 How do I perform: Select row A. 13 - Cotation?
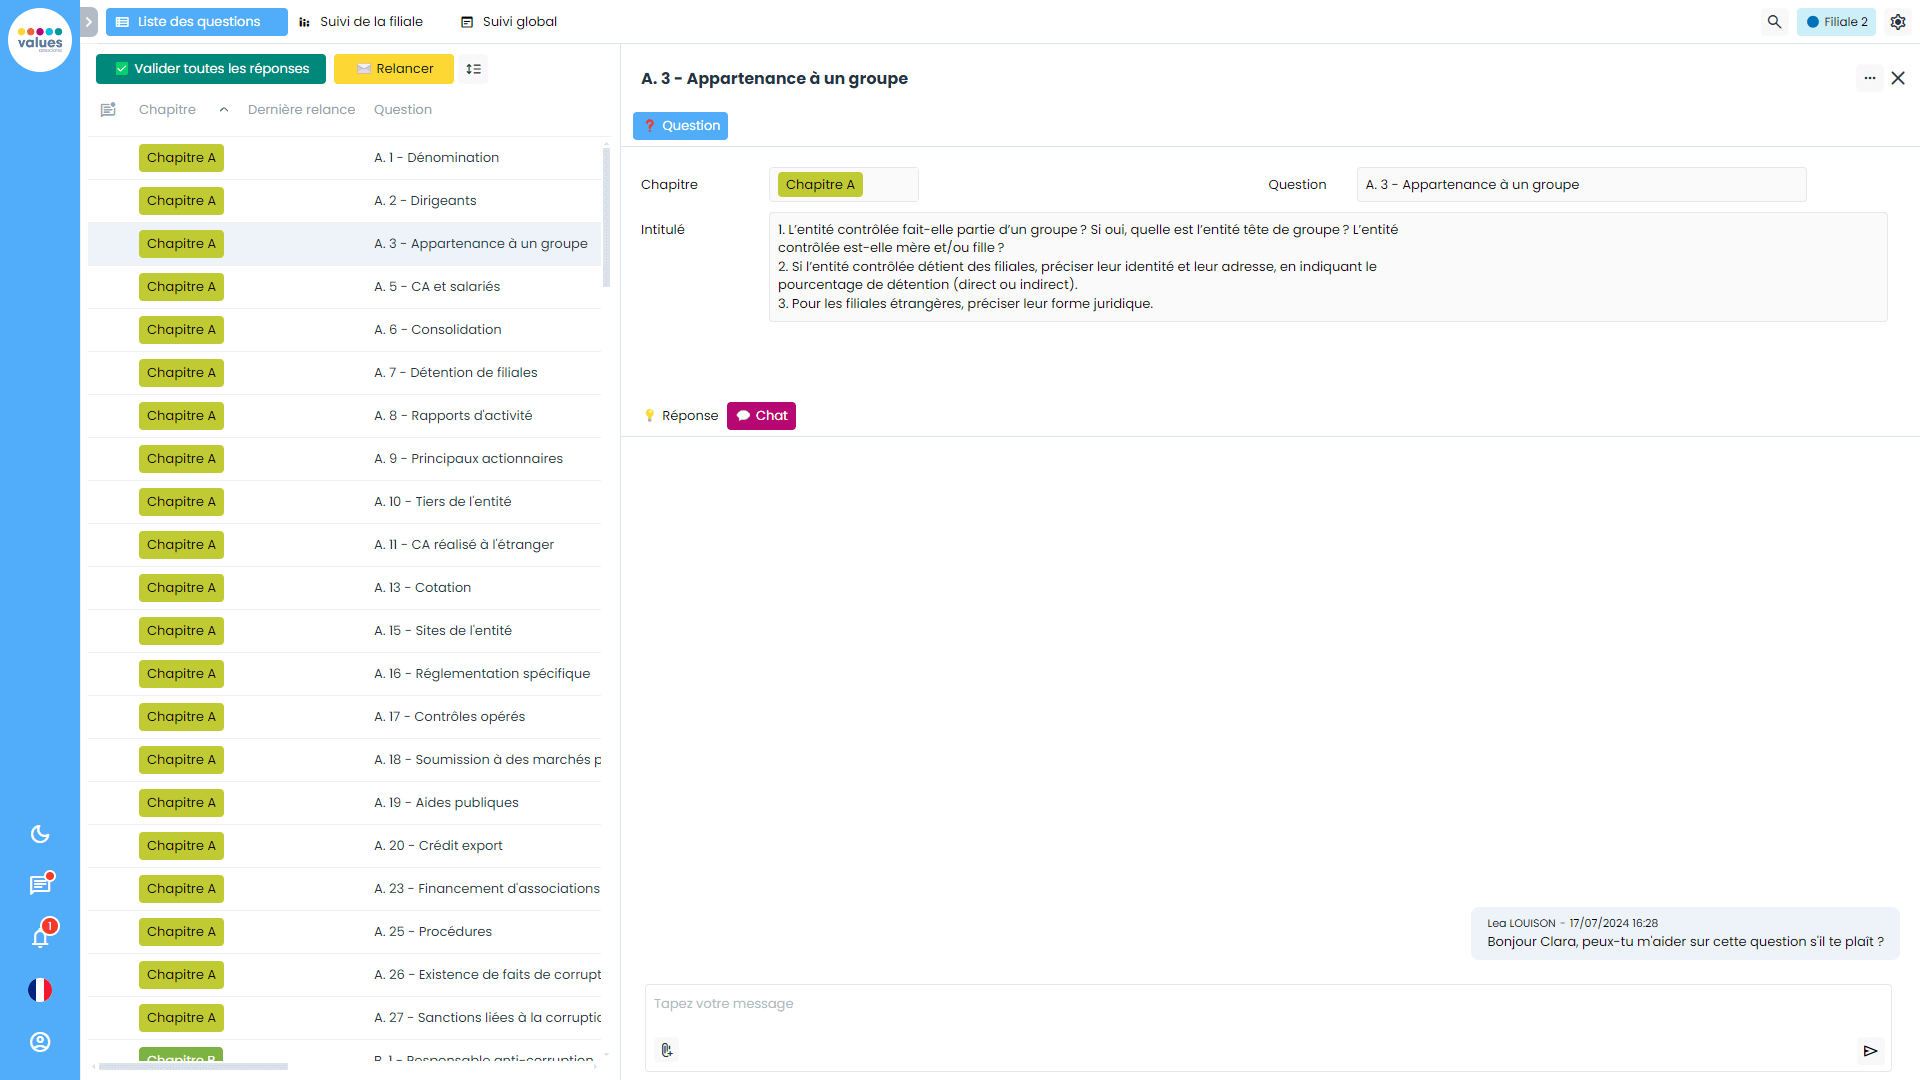point(344,588)
